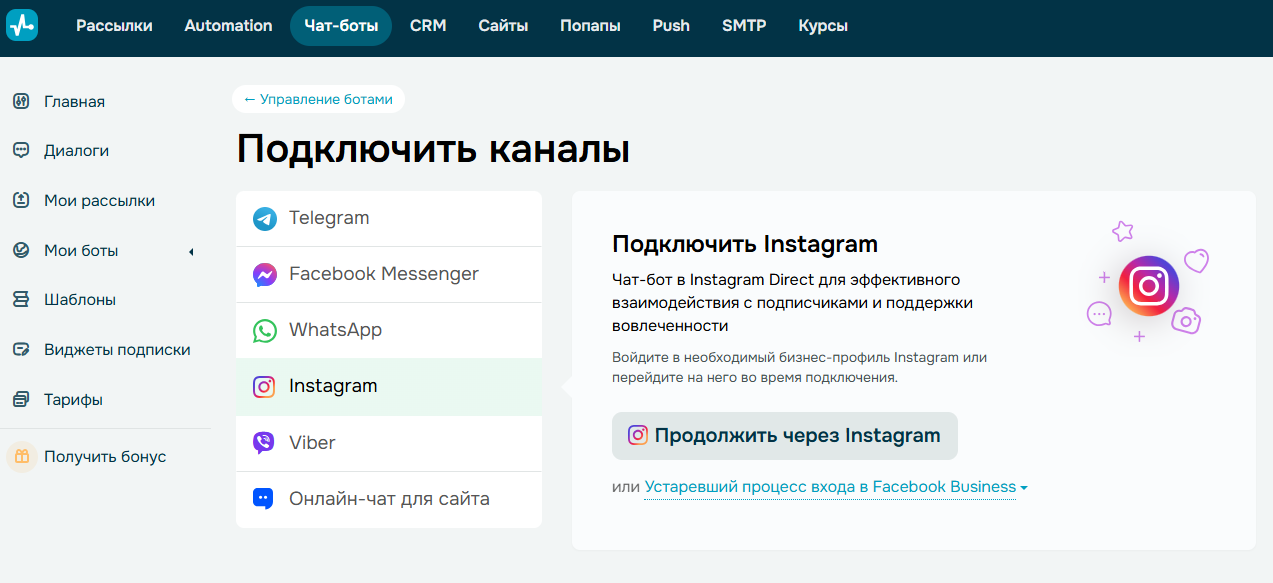The image size is (1273, 583).
Task: Click the Шаблоны stack icon
Action: pos(21,299)
